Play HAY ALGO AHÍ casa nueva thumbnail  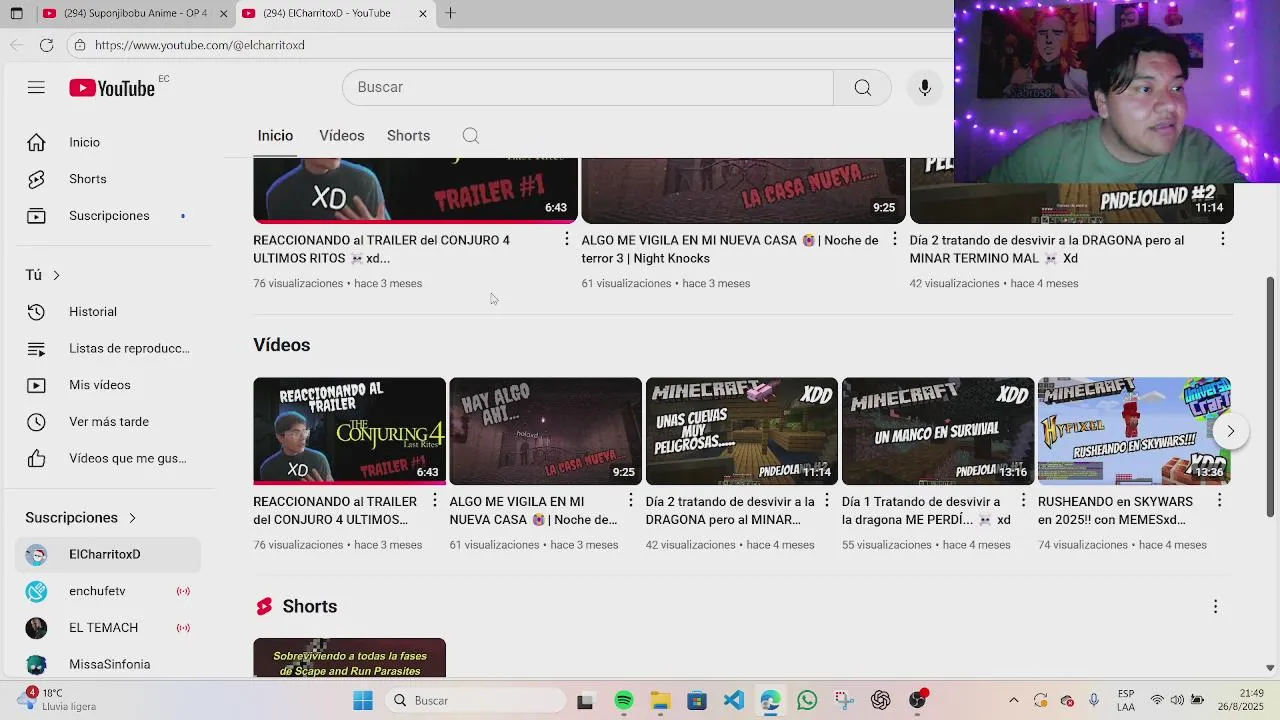point(545,431)
